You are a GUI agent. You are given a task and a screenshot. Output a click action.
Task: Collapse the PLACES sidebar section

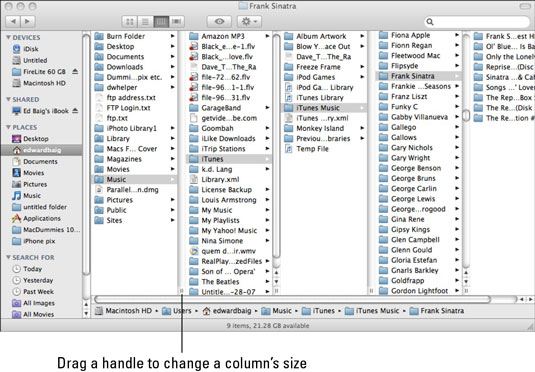[8, 127]
